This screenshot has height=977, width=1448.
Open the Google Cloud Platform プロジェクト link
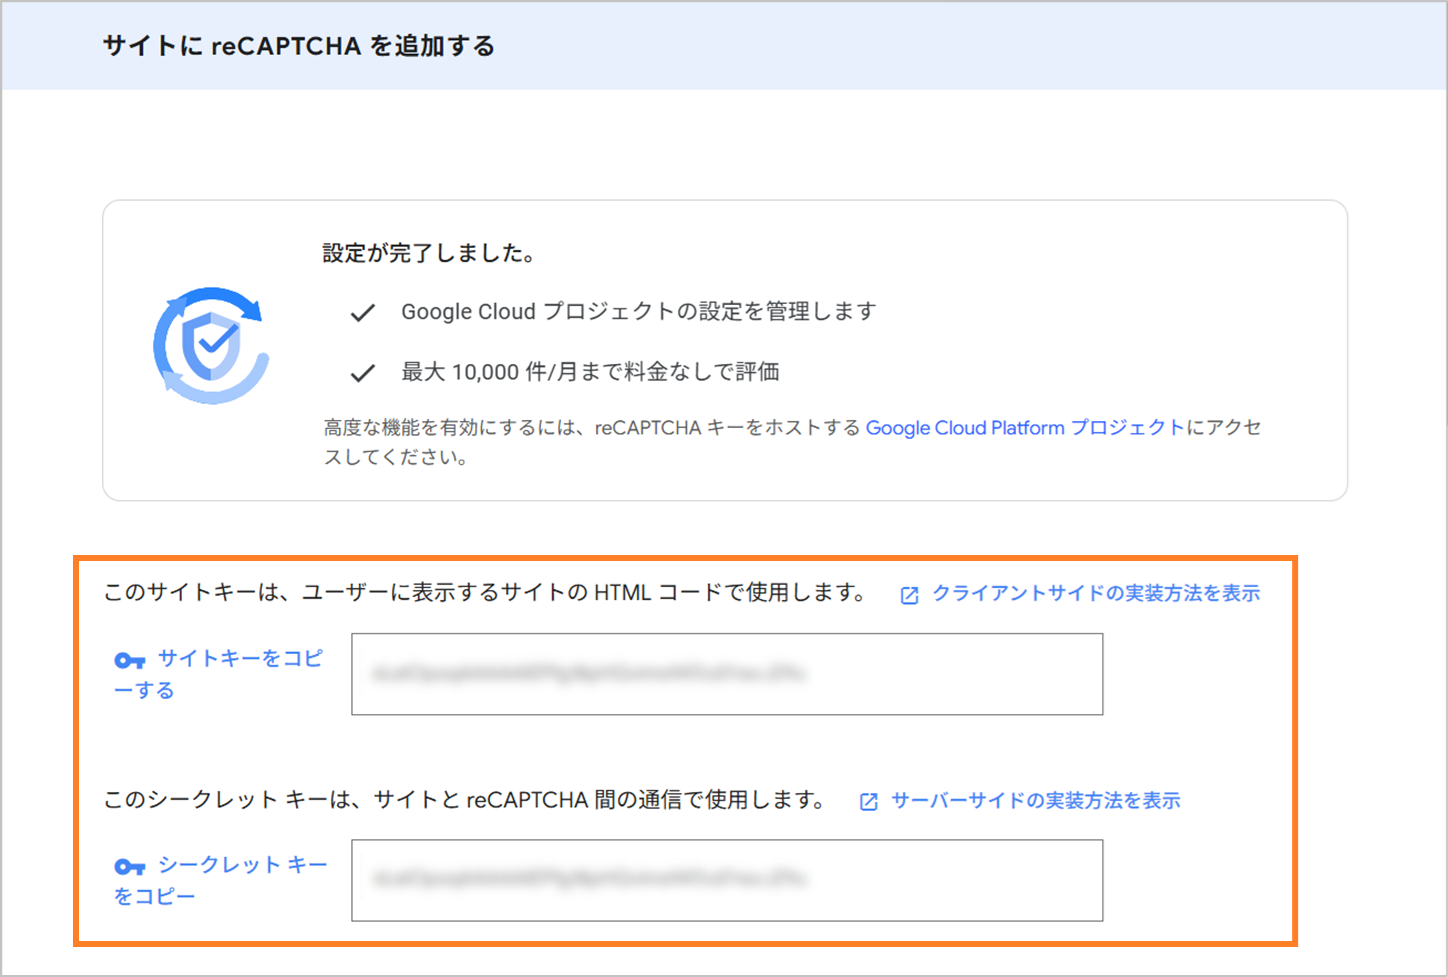[x=1025, y=428]
